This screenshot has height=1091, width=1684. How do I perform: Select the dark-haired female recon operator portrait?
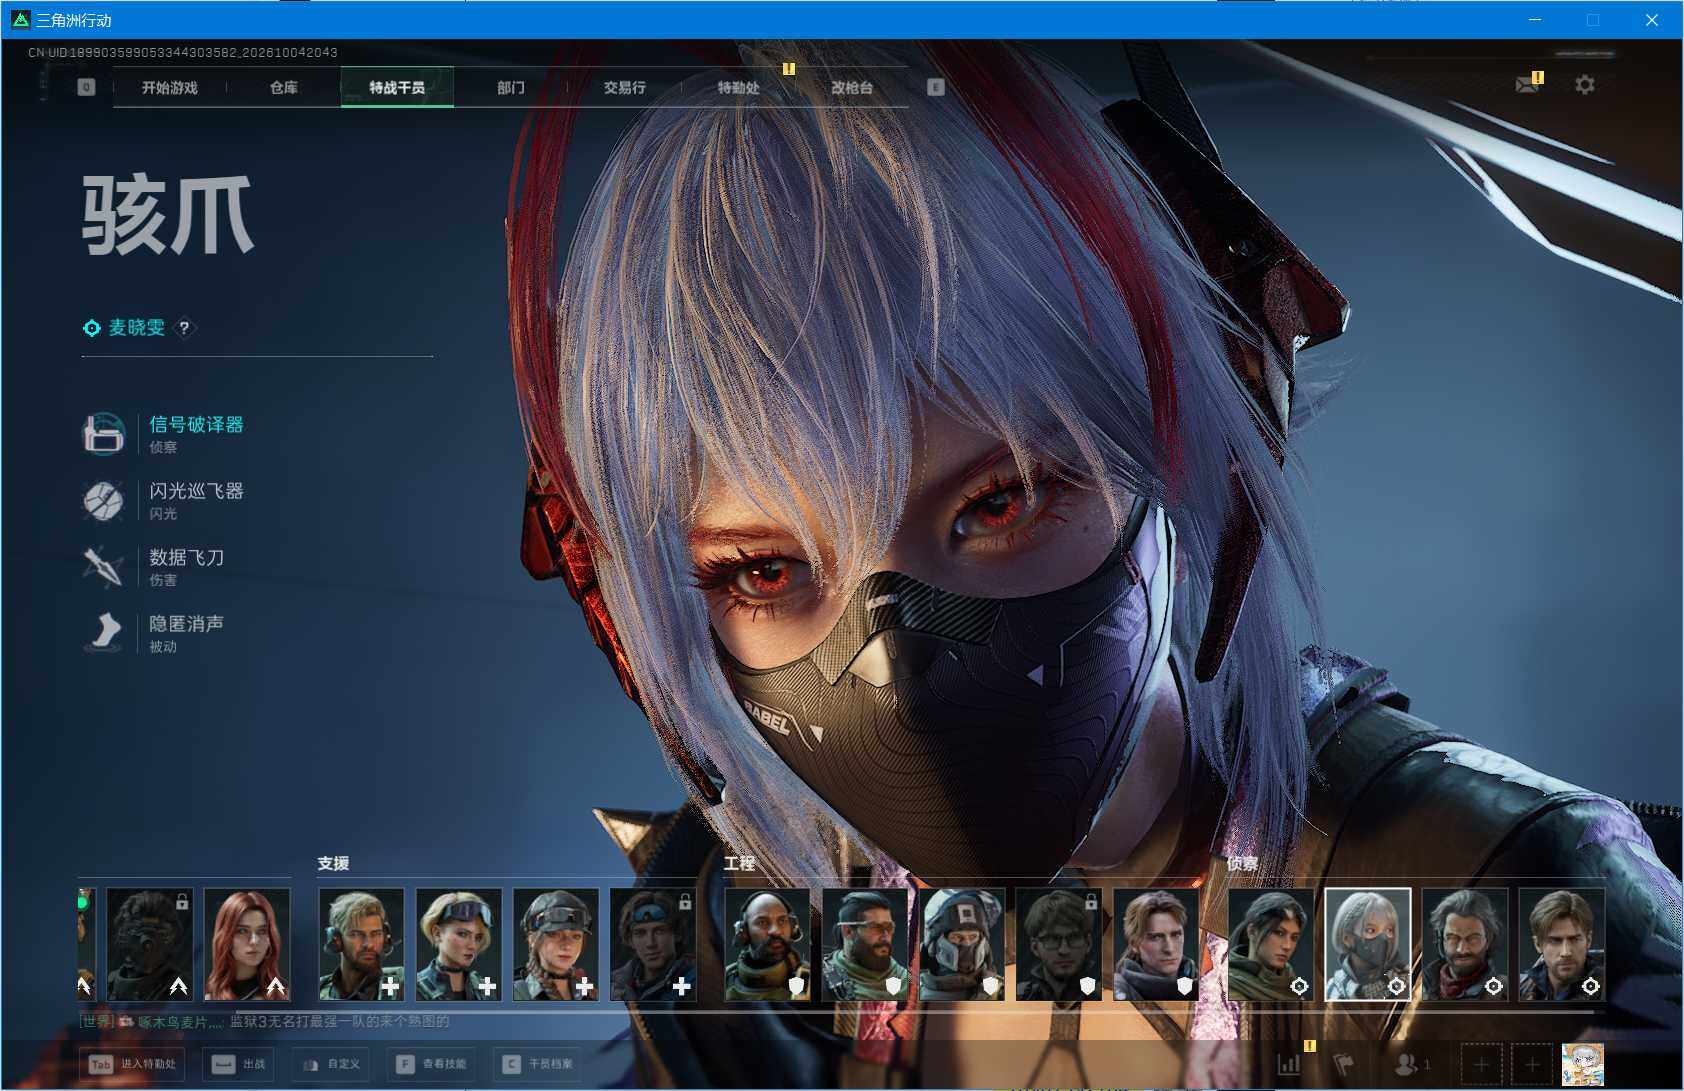[1271, 944]
